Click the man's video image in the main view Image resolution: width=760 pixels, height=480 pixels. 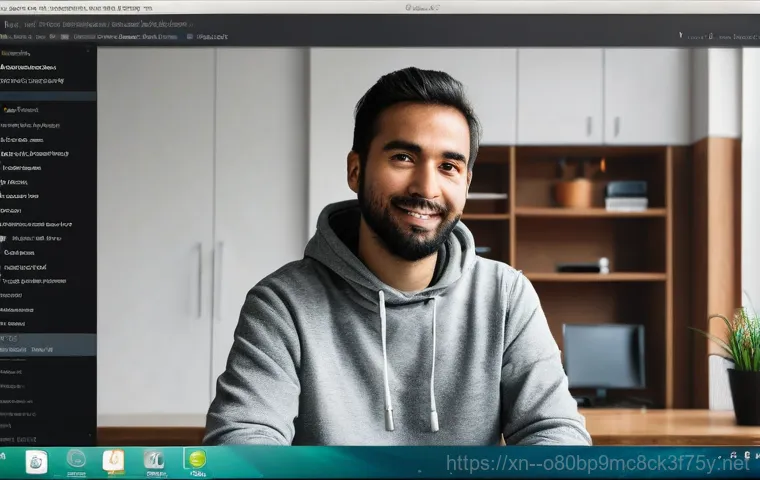tap(400, 250)
